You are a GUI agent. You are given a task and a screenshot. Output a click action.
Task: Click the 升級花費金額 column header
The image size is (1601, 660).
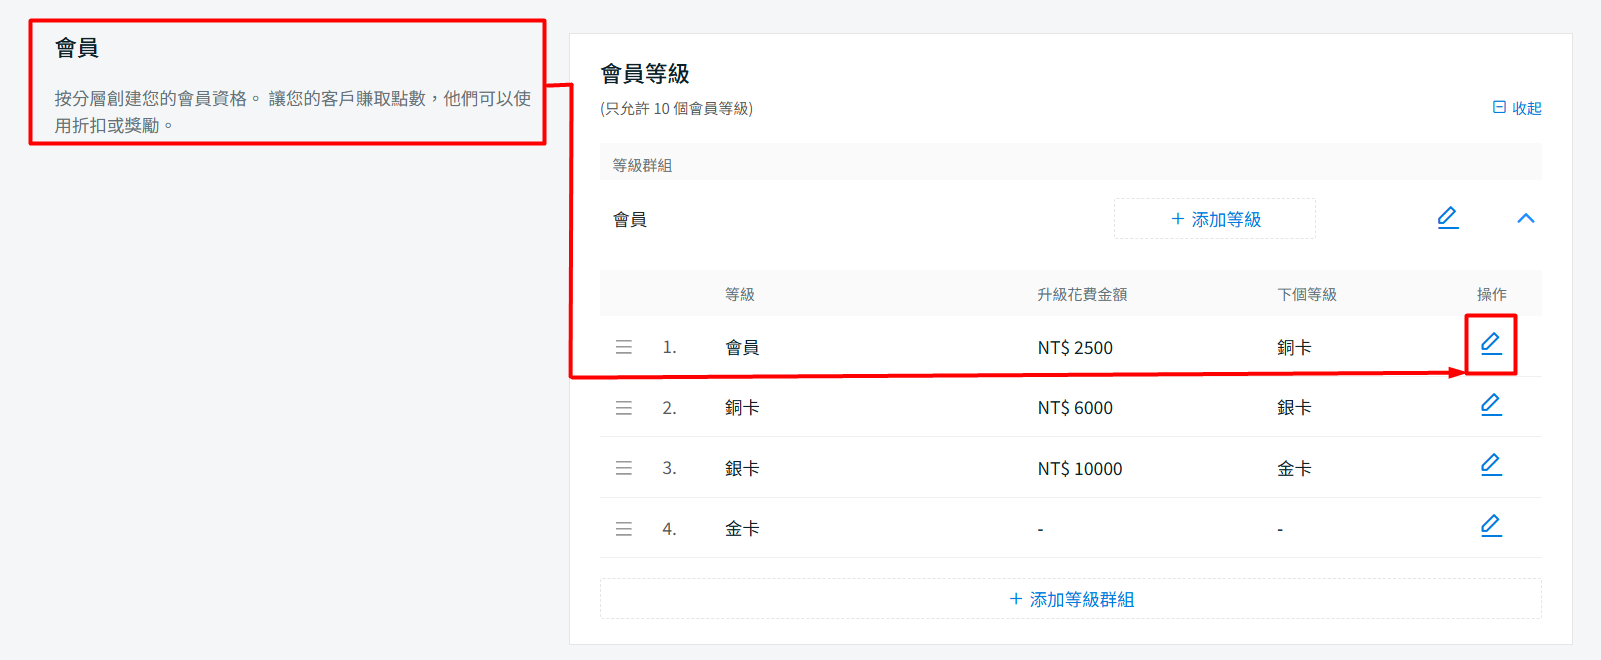(1081, 294)
